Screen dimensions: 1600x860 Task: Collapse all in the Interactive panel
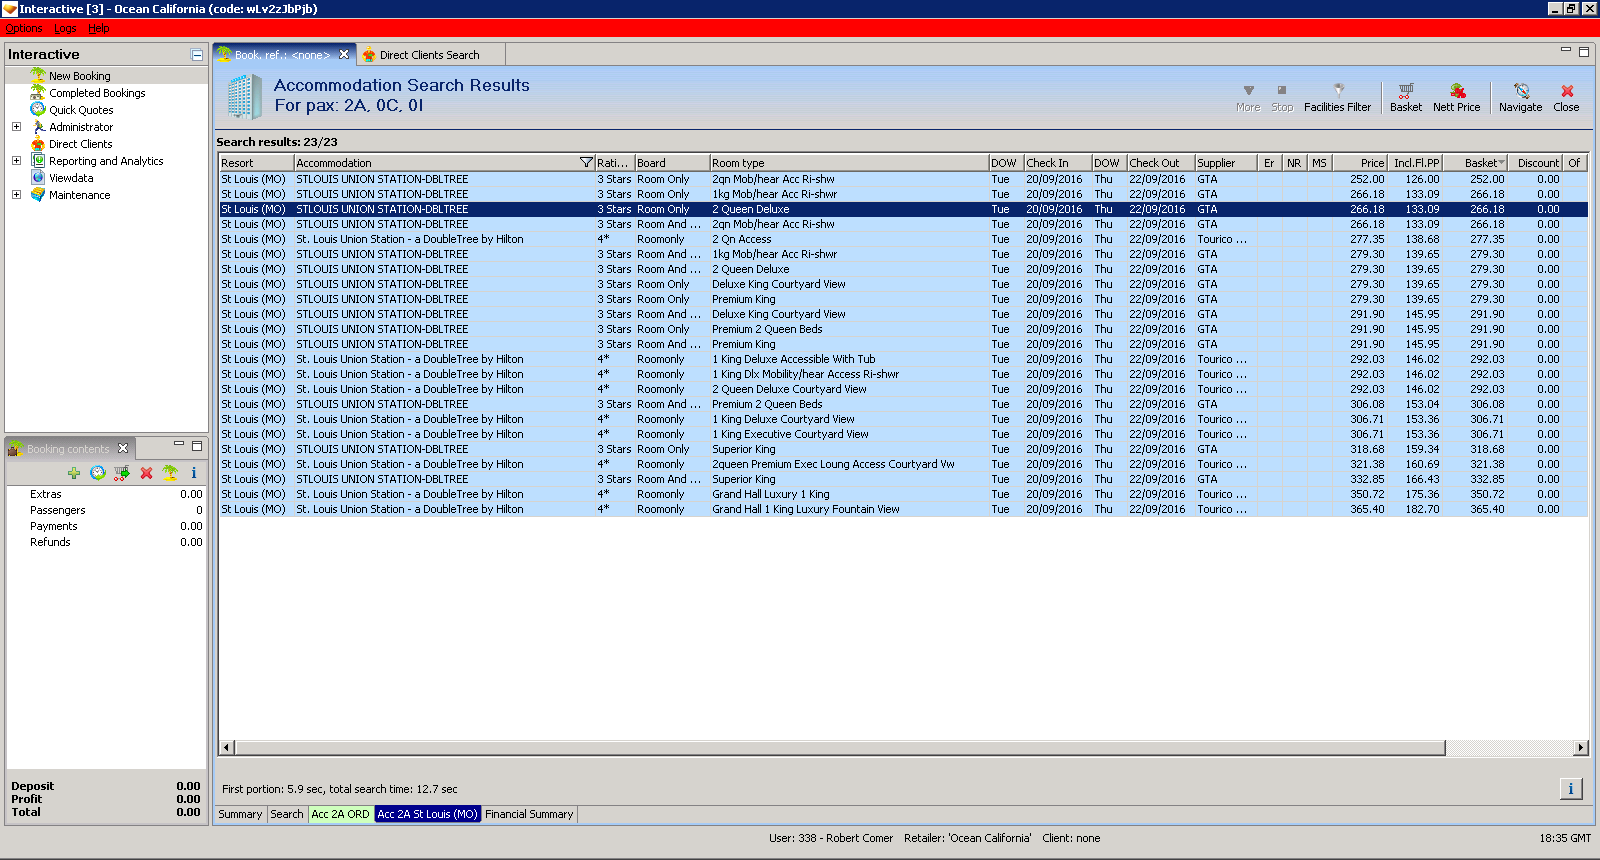(x=197, y=55)
